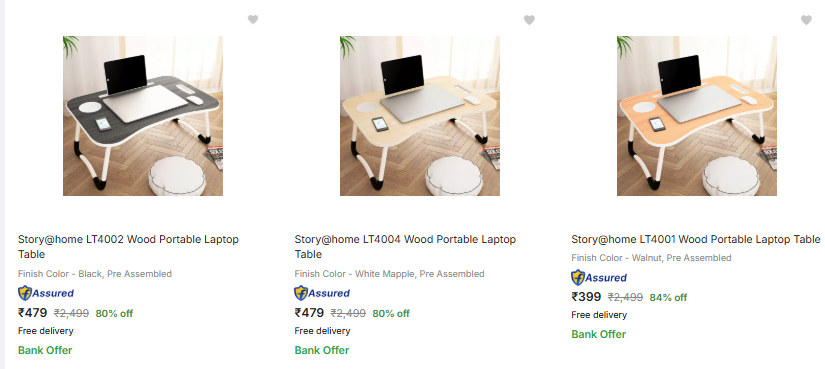Click Free delivery text under LT4004
This screenshot has width=825, height=369.
tap(322, 331)
